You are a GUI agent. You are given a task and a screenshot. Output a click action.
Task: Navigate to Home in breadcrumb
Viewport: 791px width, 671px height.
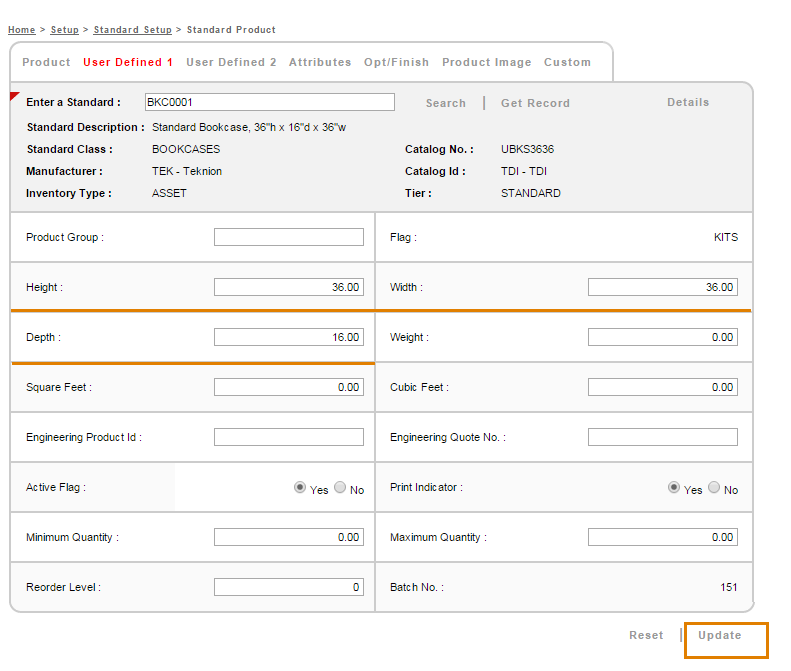pyautogui.click(x=21, y=30)
